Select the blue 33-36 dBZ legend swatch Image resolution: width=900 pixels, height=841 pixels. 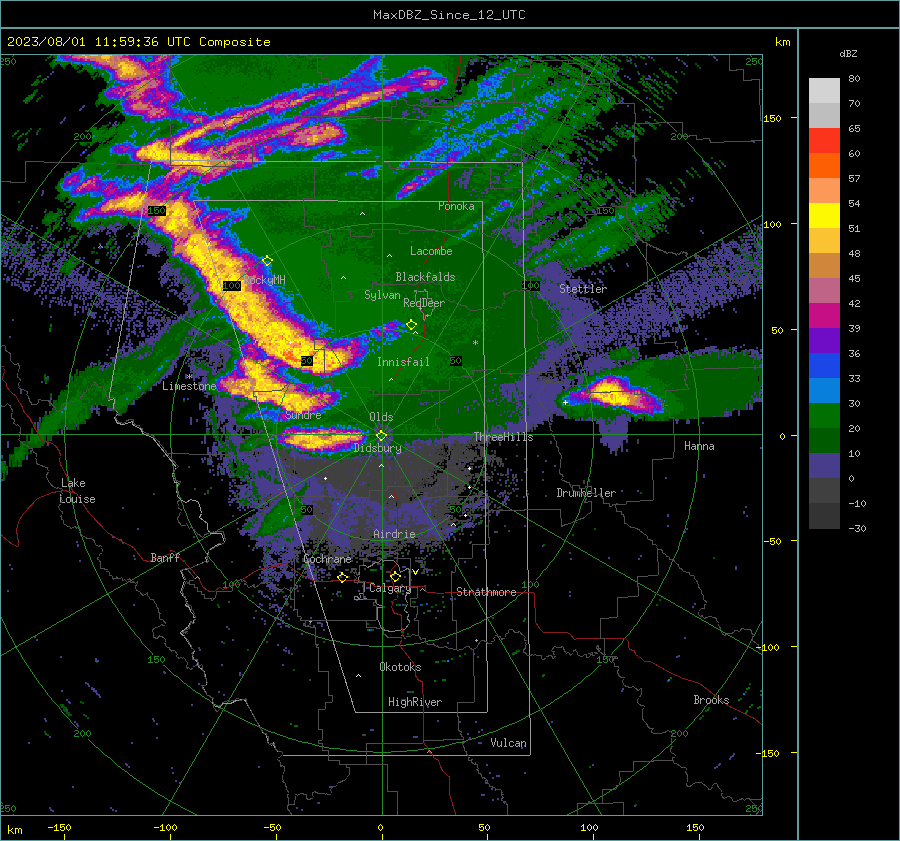pyautogui.click(x=824, y=366)
